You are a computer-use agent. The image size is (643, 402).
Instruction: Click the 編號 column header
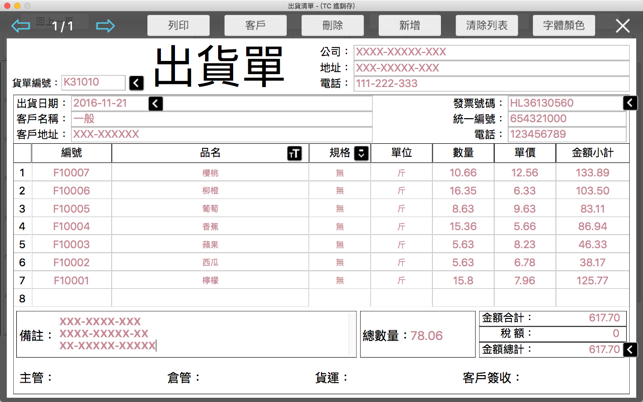coord(71,153)
